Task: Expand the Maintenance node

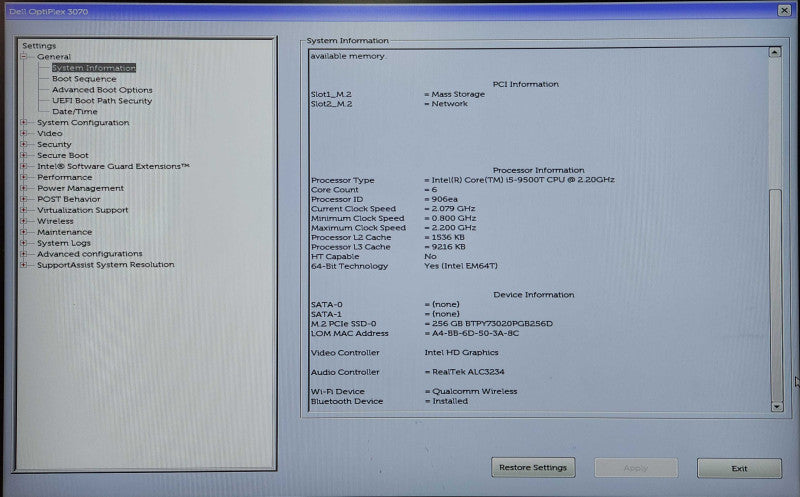Action: tap(23, 232)
